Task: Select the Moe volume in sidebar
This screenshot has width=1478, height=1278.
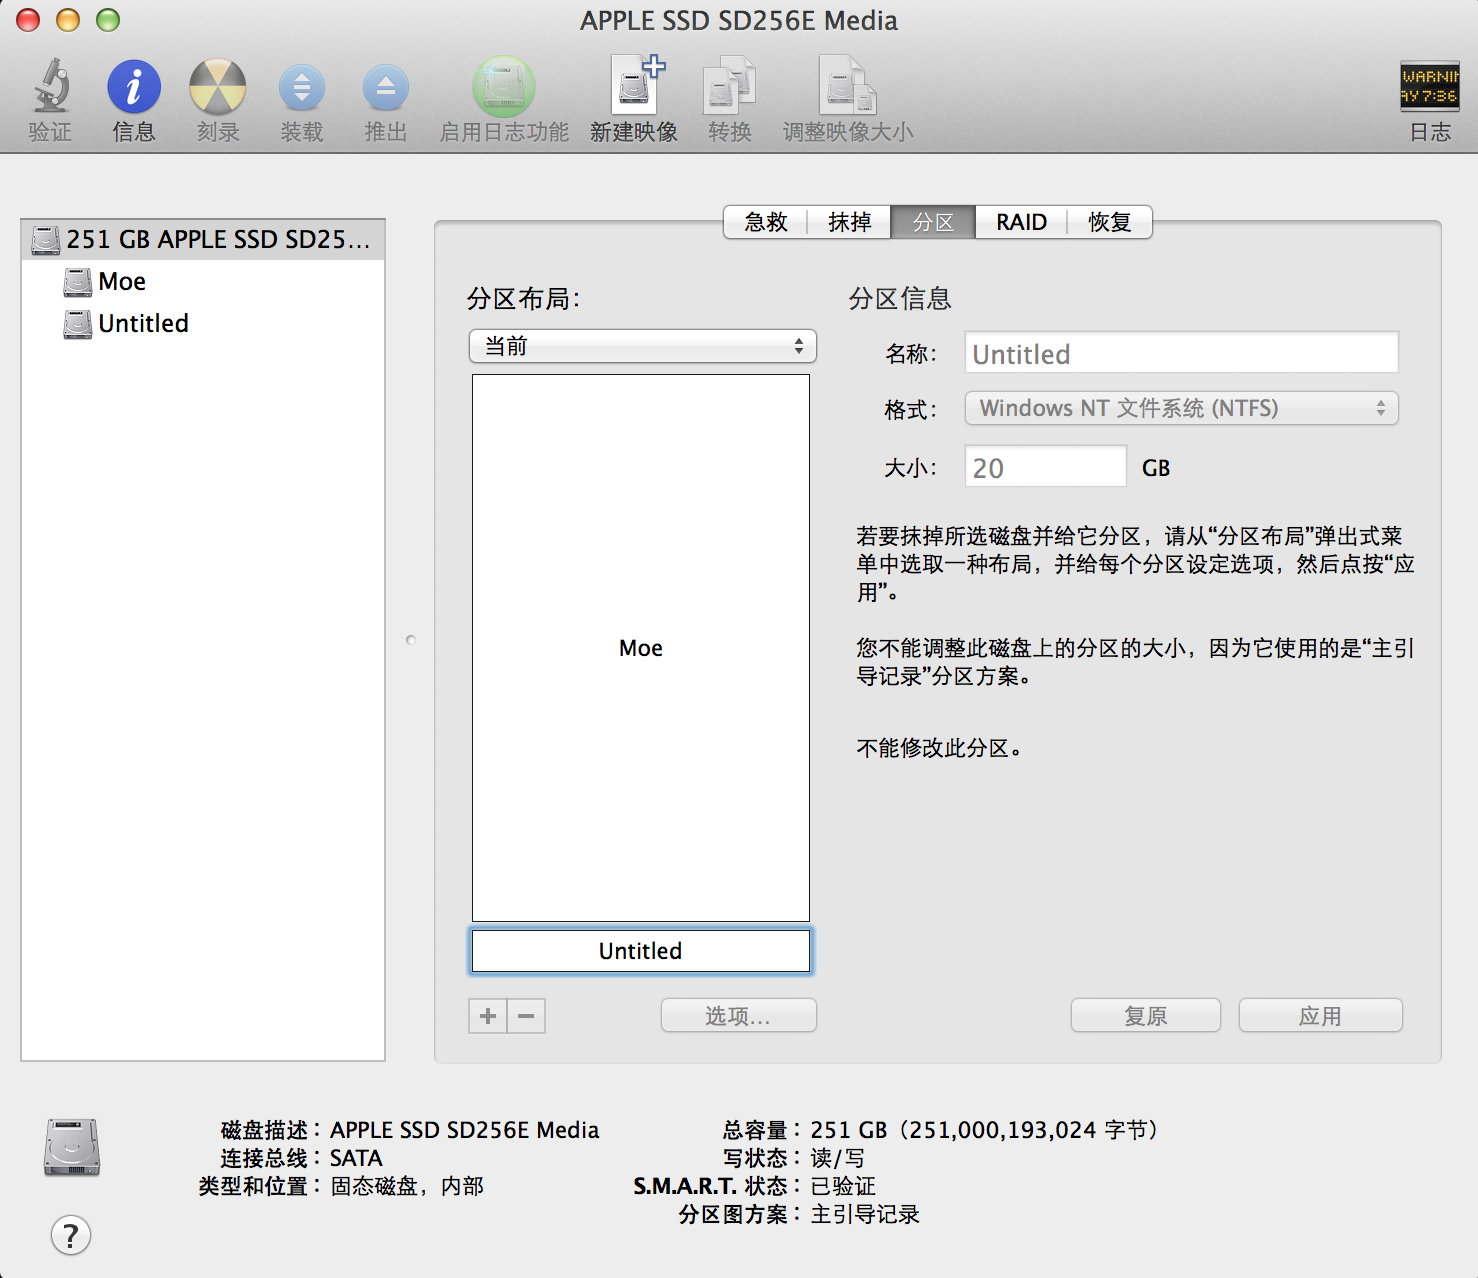Action: [122, 282]
